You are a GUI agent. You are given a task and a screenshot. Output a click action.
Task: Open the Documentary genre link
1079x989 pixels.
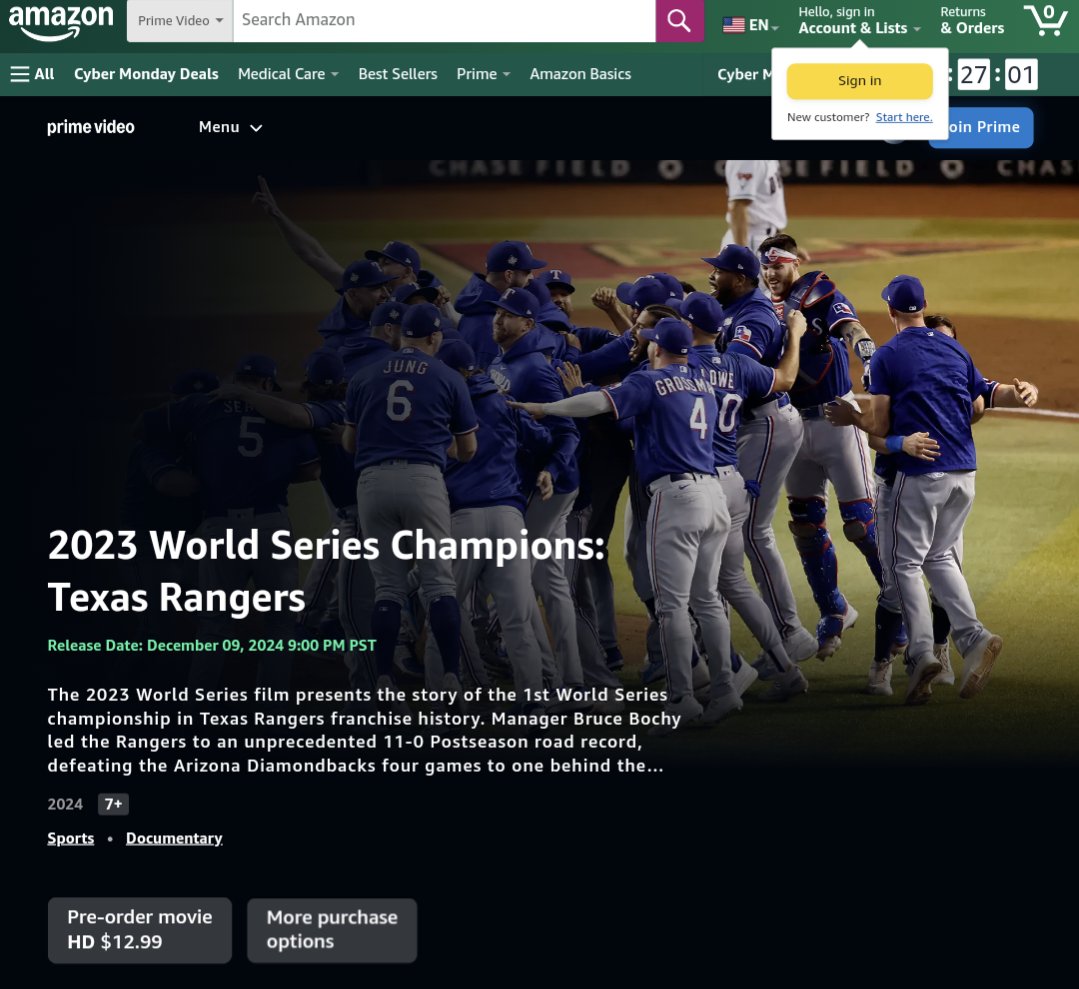(x=174, y=838)
